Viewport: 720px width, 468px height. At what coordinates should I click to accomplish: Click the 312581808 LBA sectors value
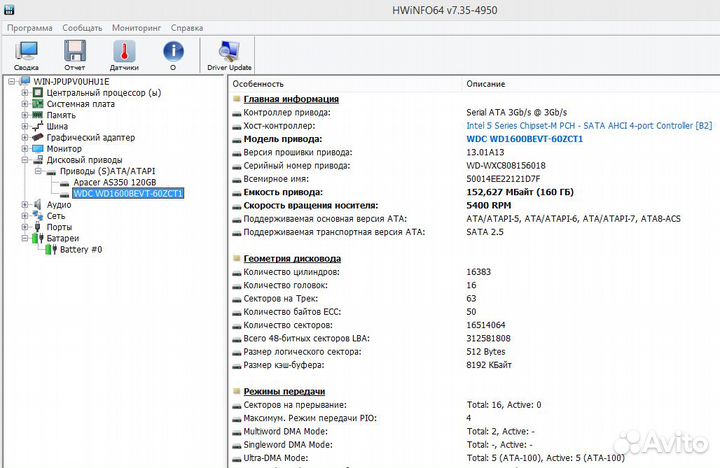pos(488,338)
